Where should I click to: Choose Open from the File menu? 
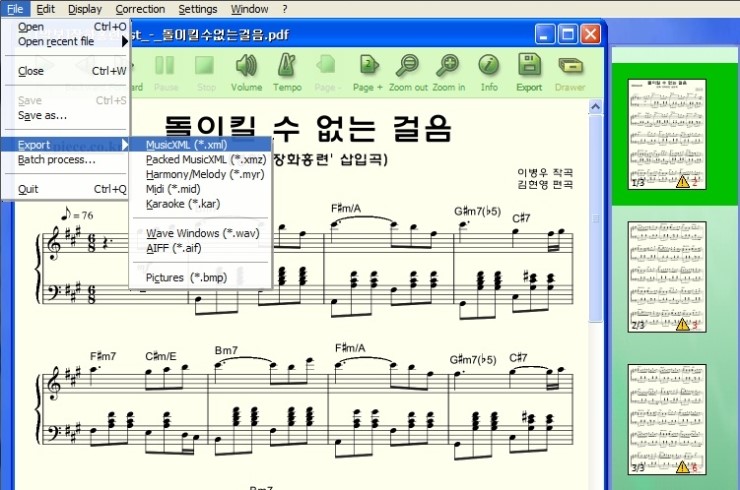66,27
